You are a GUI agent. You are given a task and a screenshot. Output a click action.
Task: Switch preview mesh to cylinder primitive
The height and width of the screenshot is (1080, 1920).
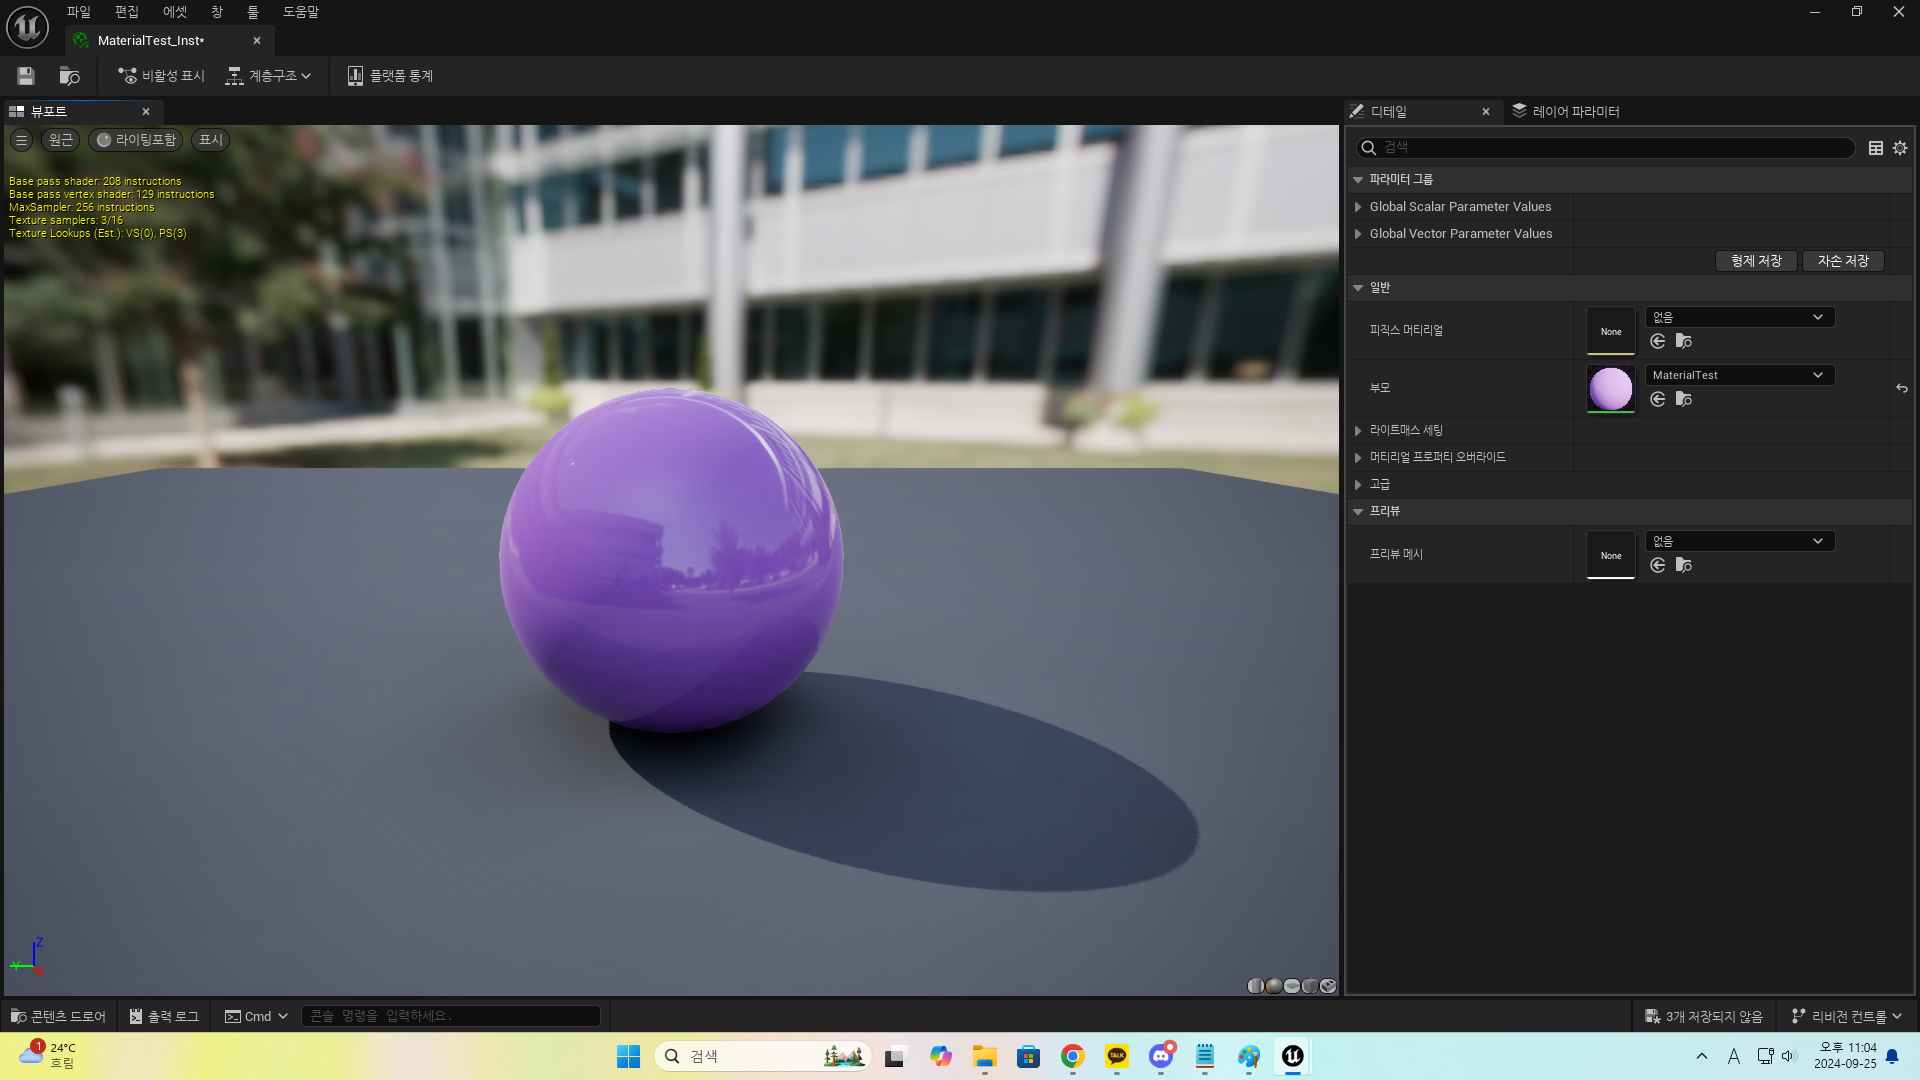[1255, 986]
